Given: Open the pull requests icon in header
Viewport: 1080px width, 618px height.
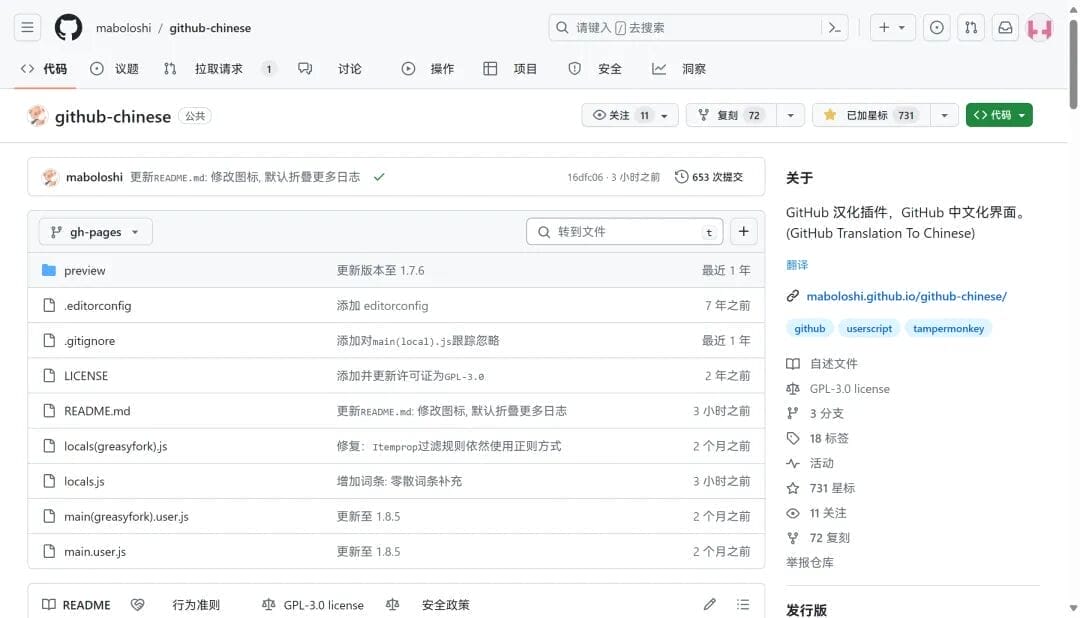Looking at the screenshot, I should pyautogui.click(x=970, y=28).
